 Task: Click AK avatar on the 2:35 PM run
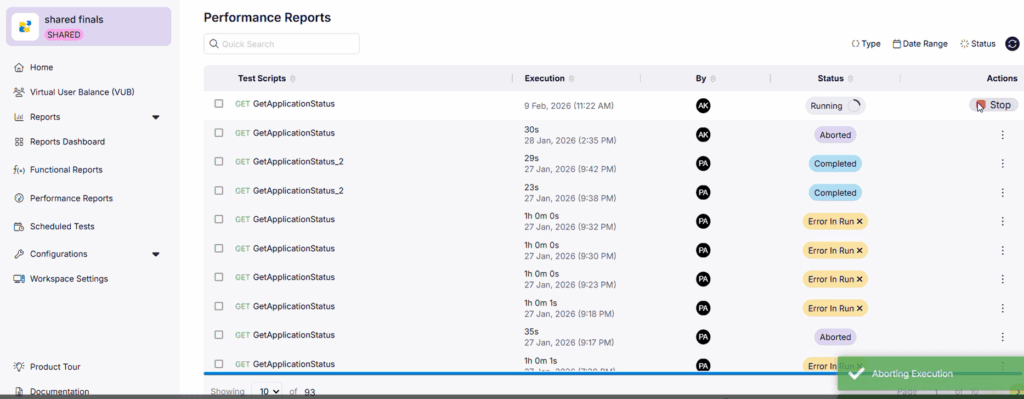pyautogui.click(x=703, y=135)
